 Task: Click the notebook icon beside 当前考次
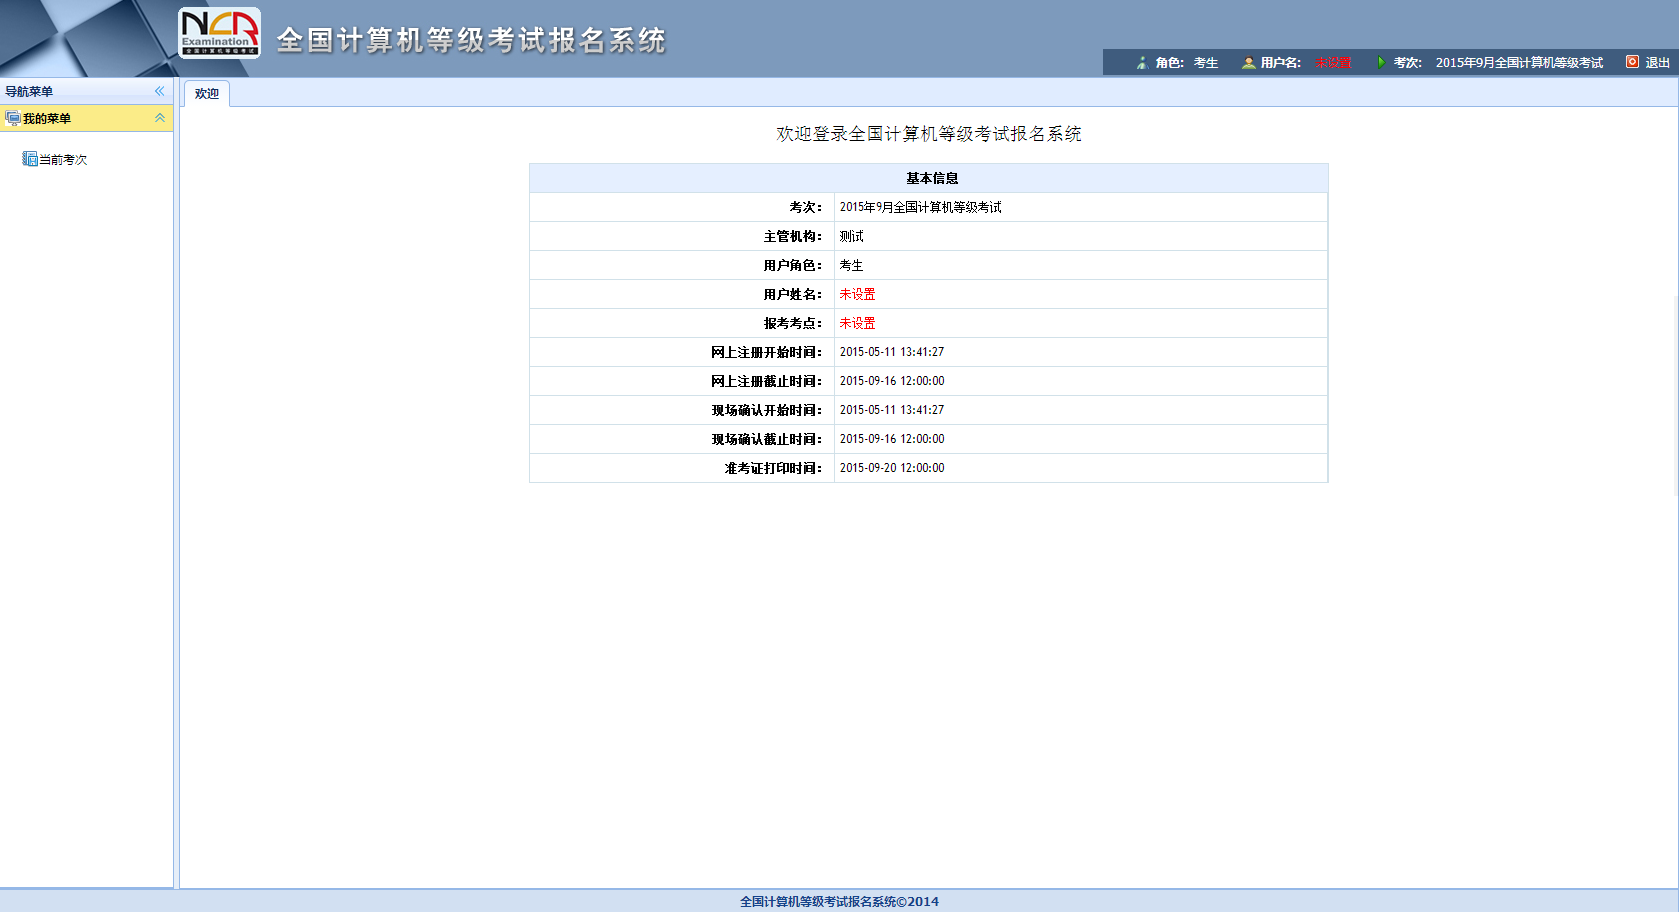tap(30, 159)
